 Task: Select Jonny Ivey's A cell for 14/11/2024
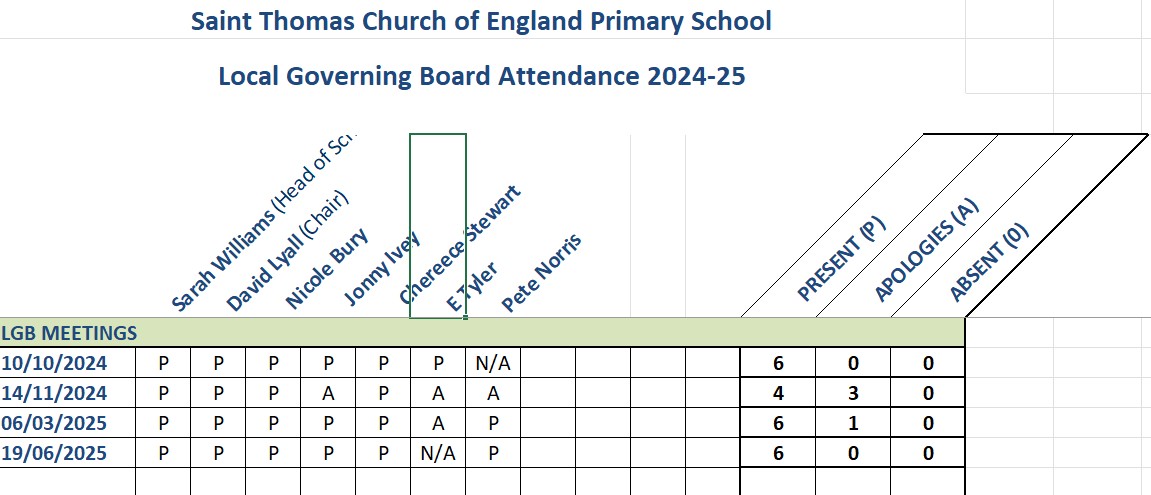coord(328,393)
